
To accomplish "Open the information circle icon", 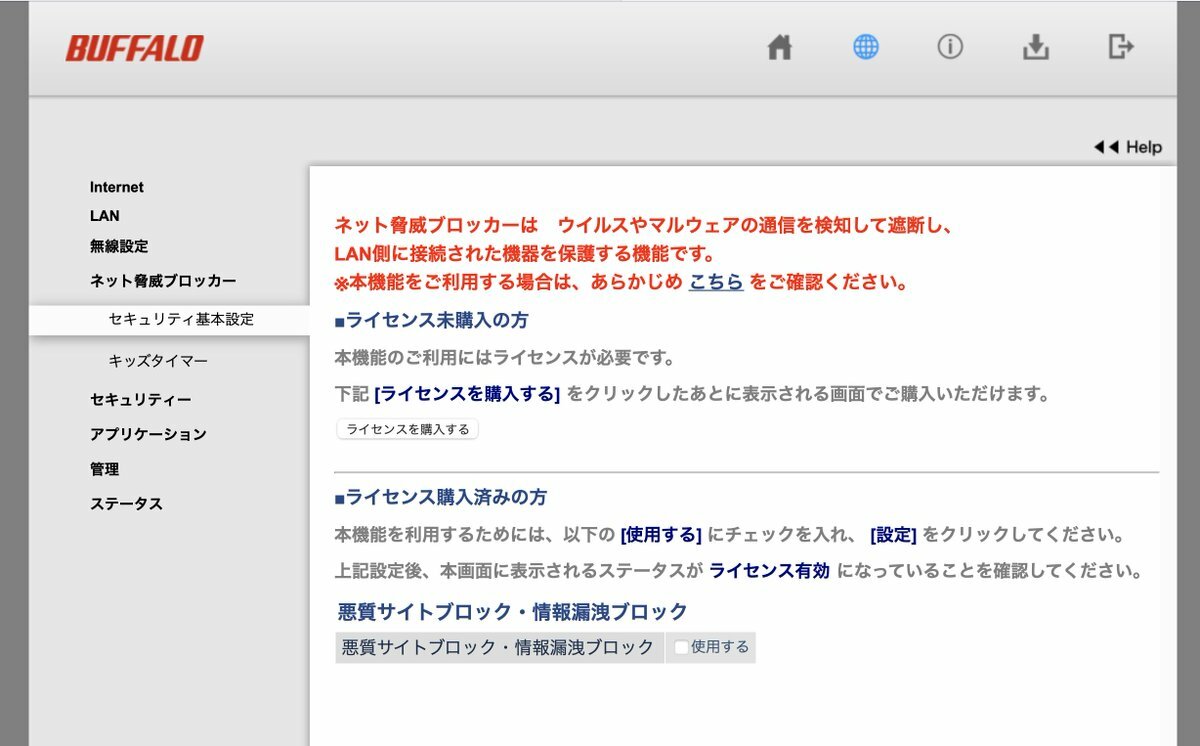I will (950, 47).
